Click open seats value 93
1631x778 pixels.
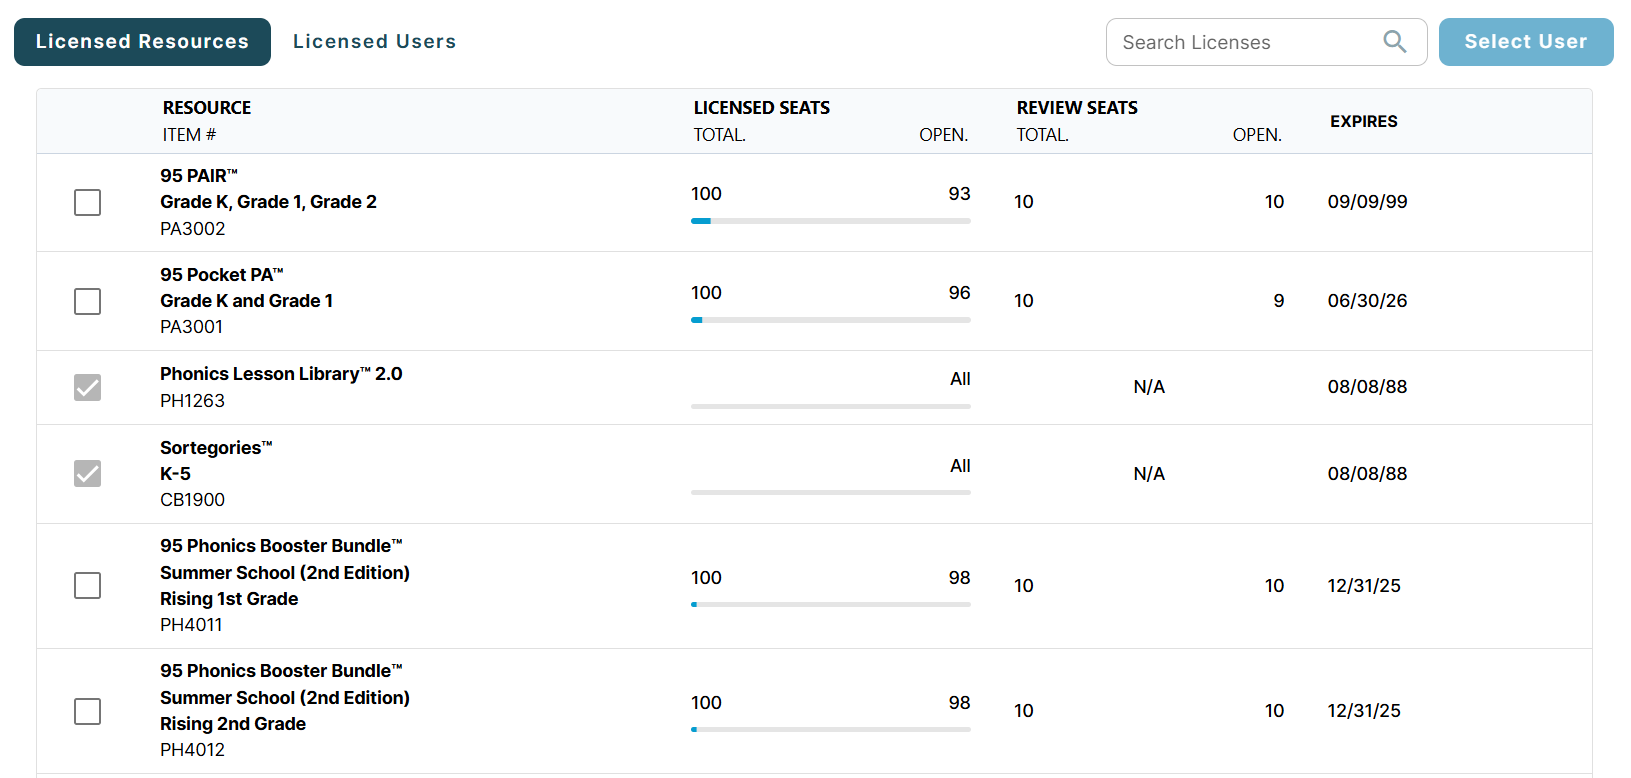pyautogui.click(x=960, y=194)
